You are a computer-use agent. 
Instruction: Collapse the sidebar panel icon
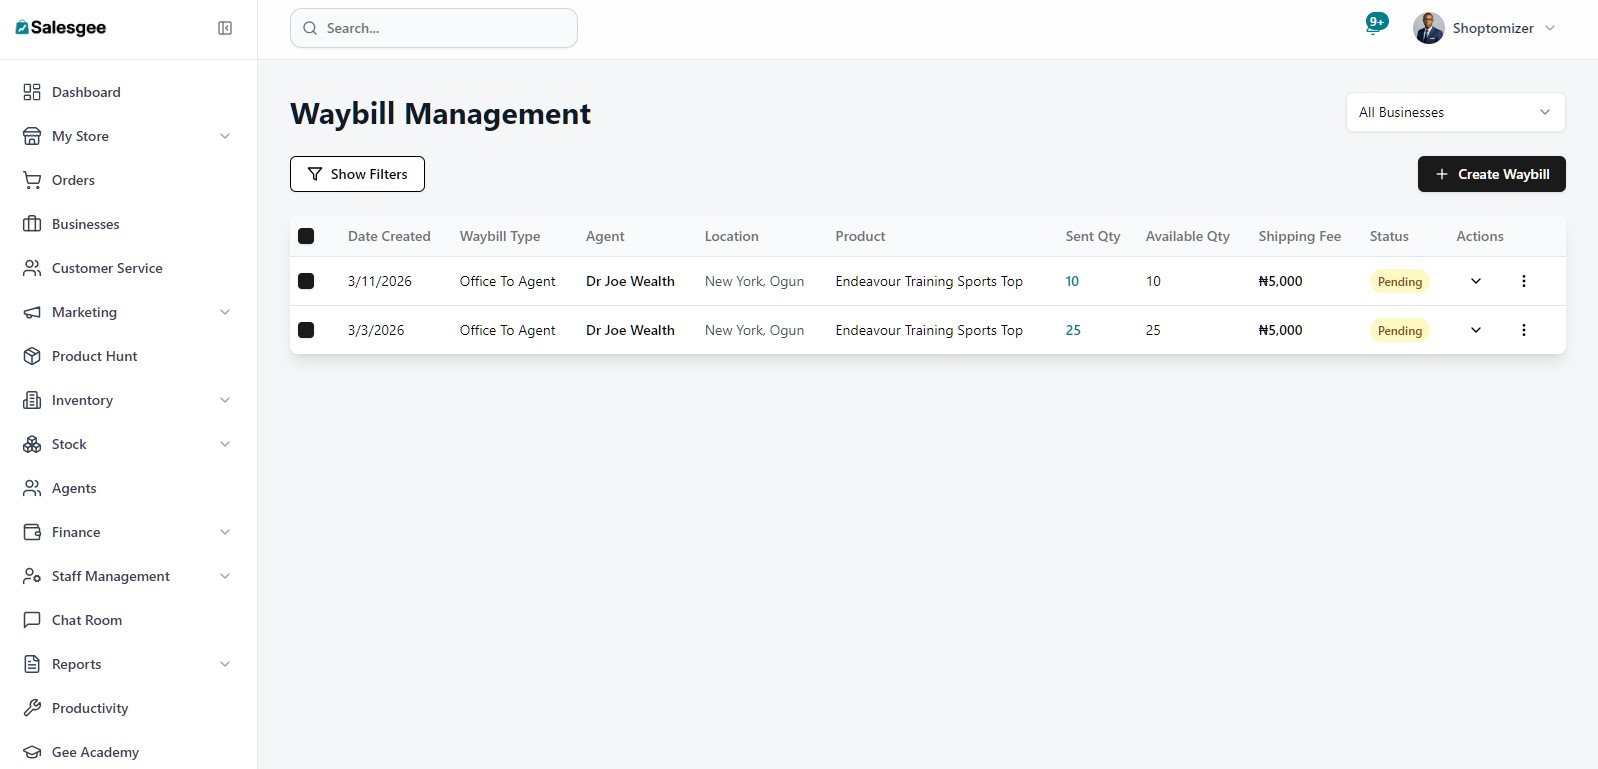[x=225, y=28]
